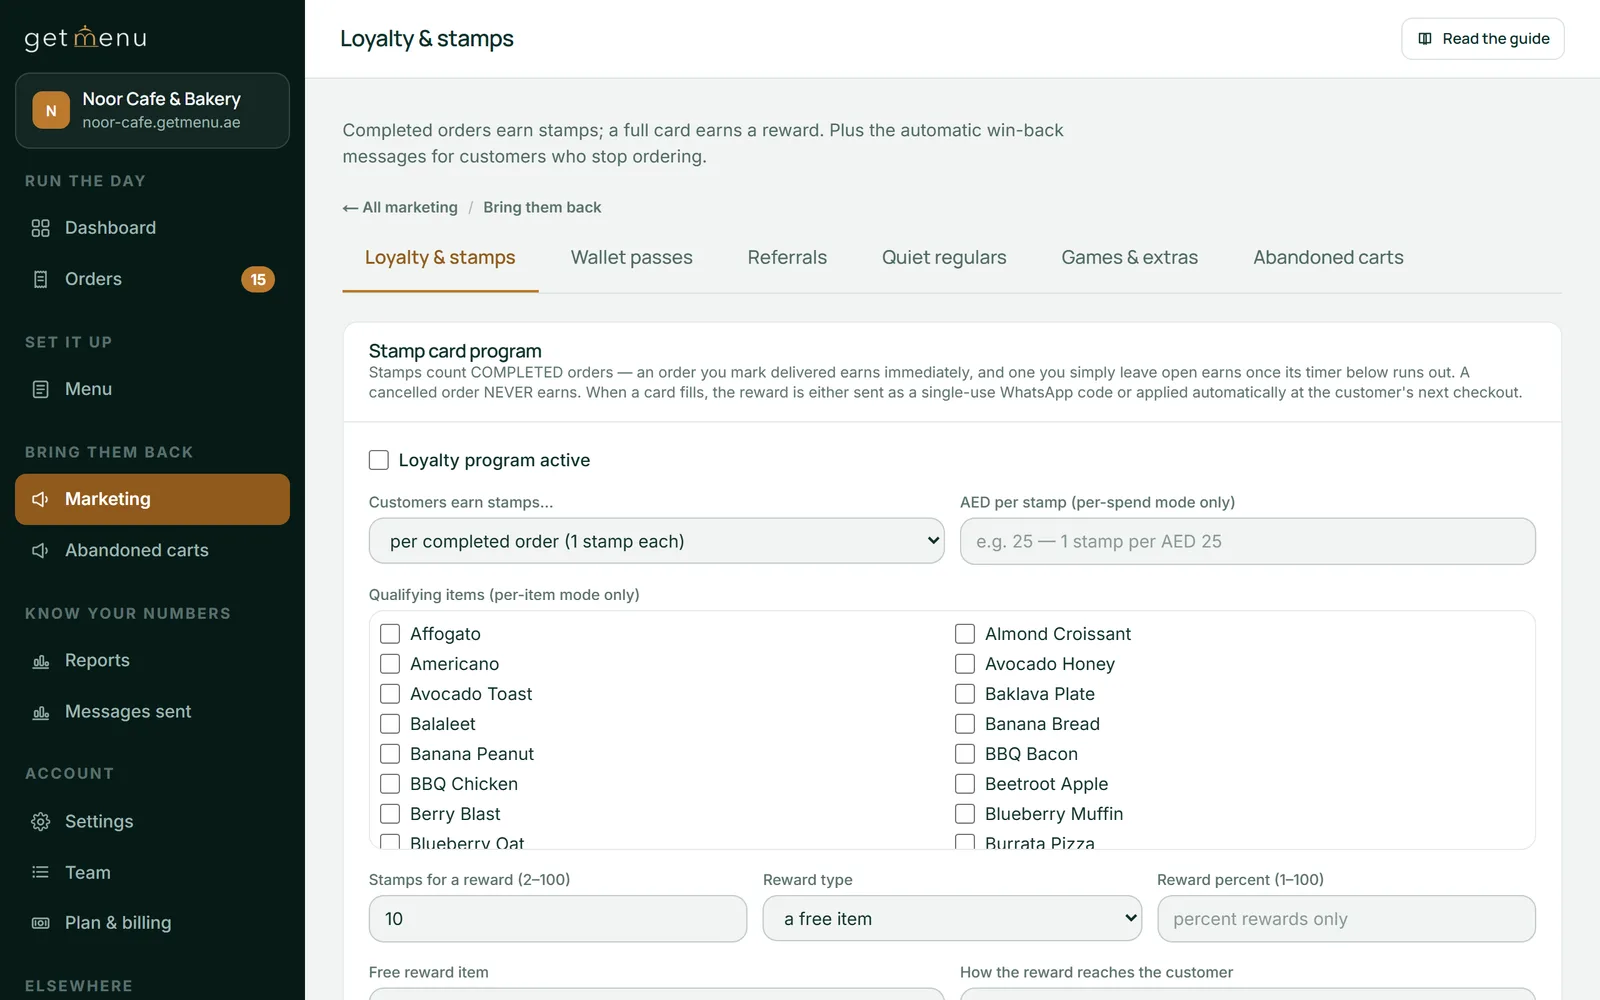Check the Beetroot Apple item
The width and height of the screenshot is (1600, 1000).
point(965,784)
